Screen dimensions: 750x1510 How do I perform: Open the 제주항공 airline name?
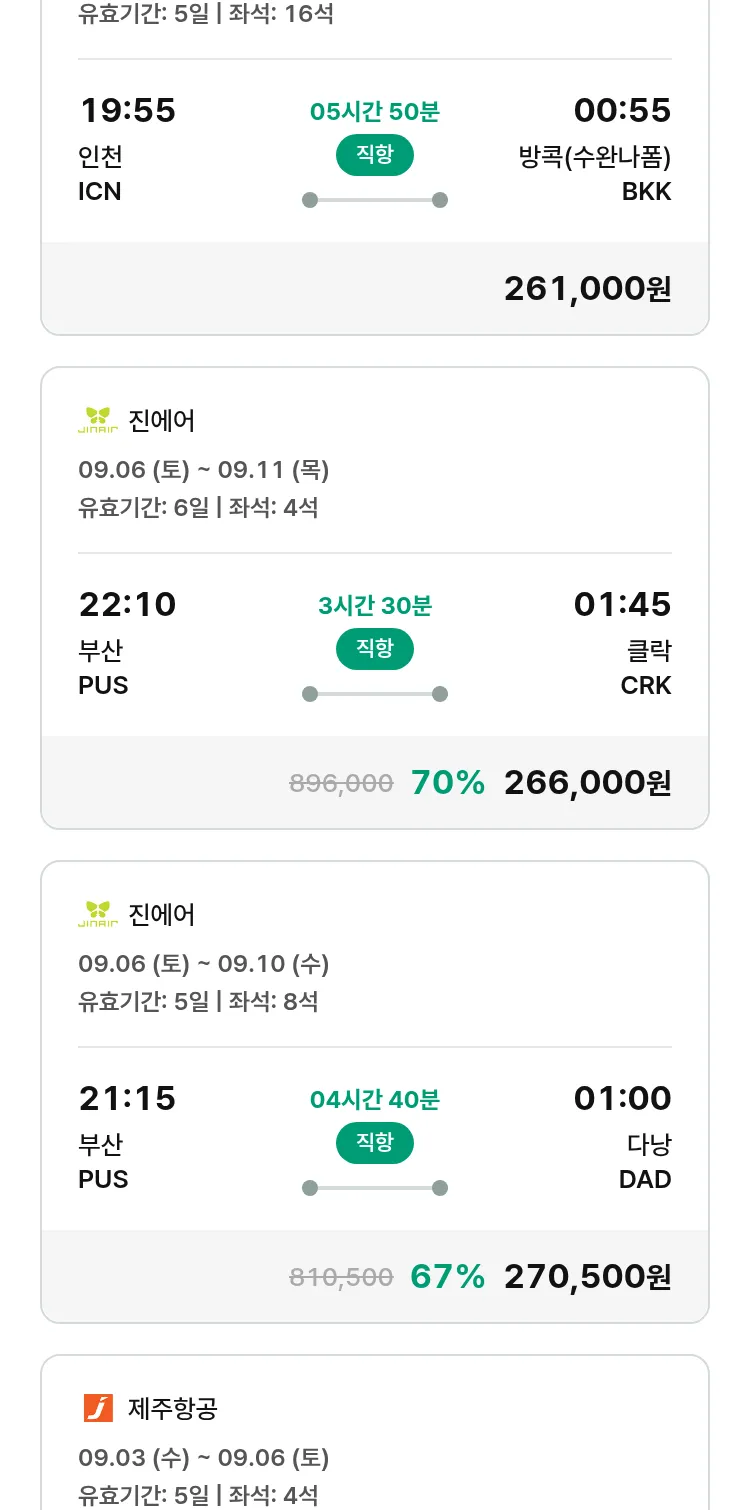coord(173,1408)
